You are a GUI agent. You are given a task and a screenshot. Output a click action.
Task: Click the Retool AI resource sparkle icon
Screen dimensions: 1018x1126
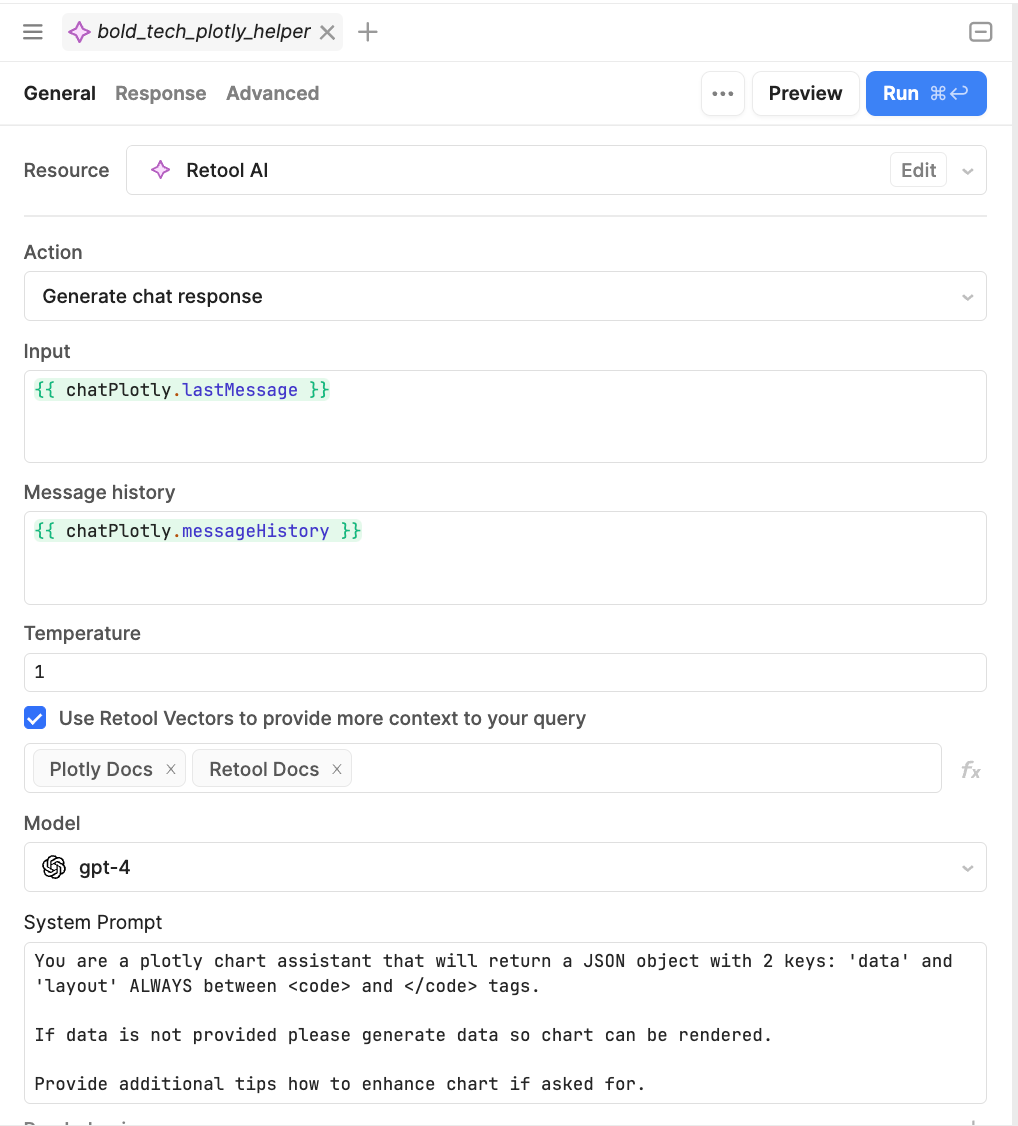[x=160, y=170]
